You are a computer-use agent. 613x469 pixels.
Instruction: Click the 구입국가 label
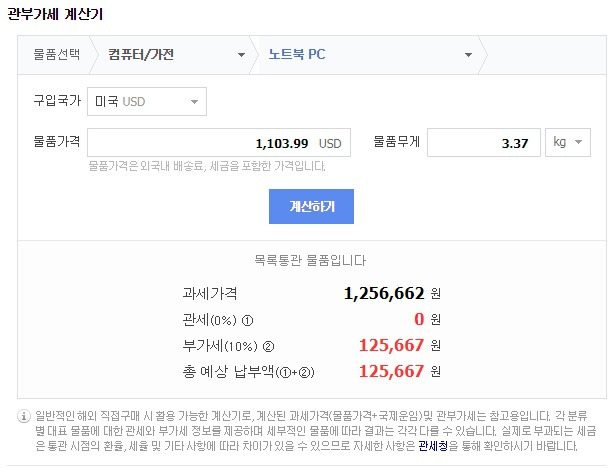(57, 100)
